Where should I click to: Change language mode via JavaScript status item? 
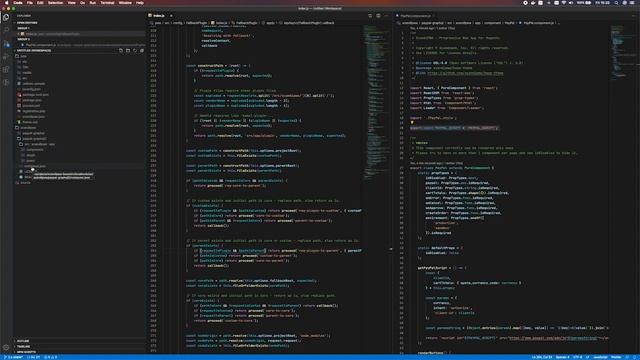pos(600,357)
